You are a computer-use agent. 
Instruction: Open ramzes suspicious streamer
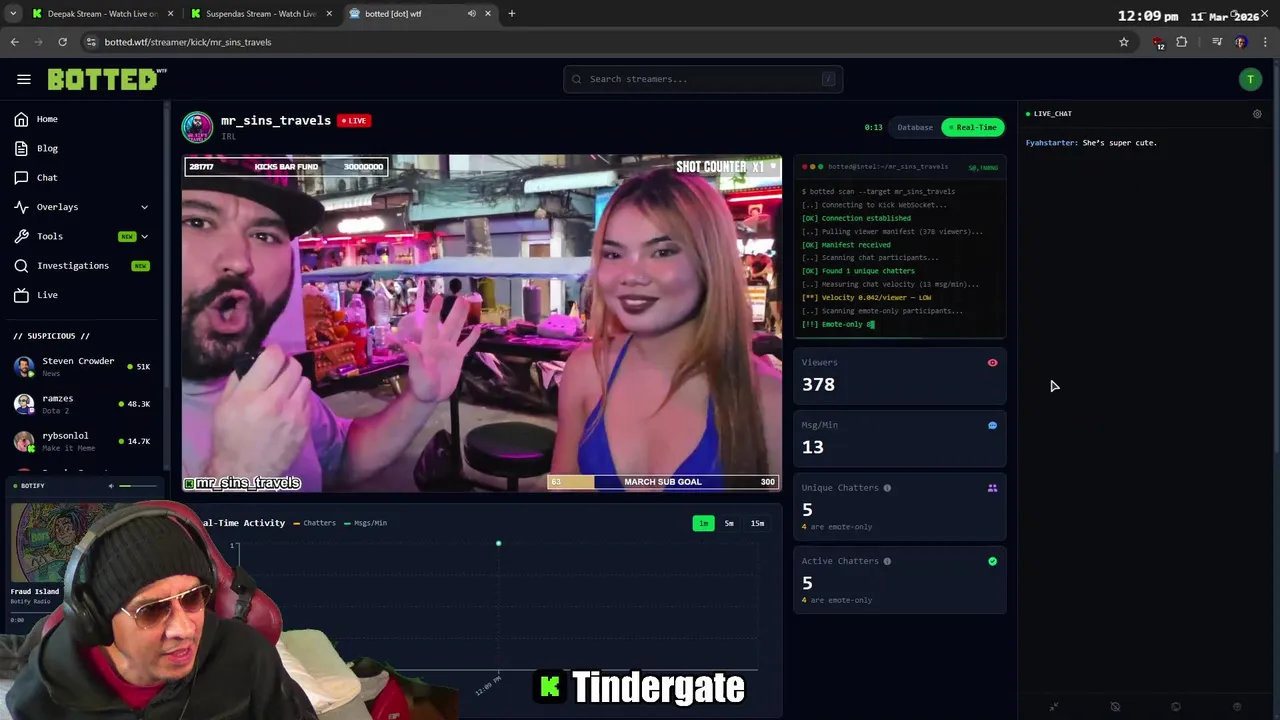(82, 404)
